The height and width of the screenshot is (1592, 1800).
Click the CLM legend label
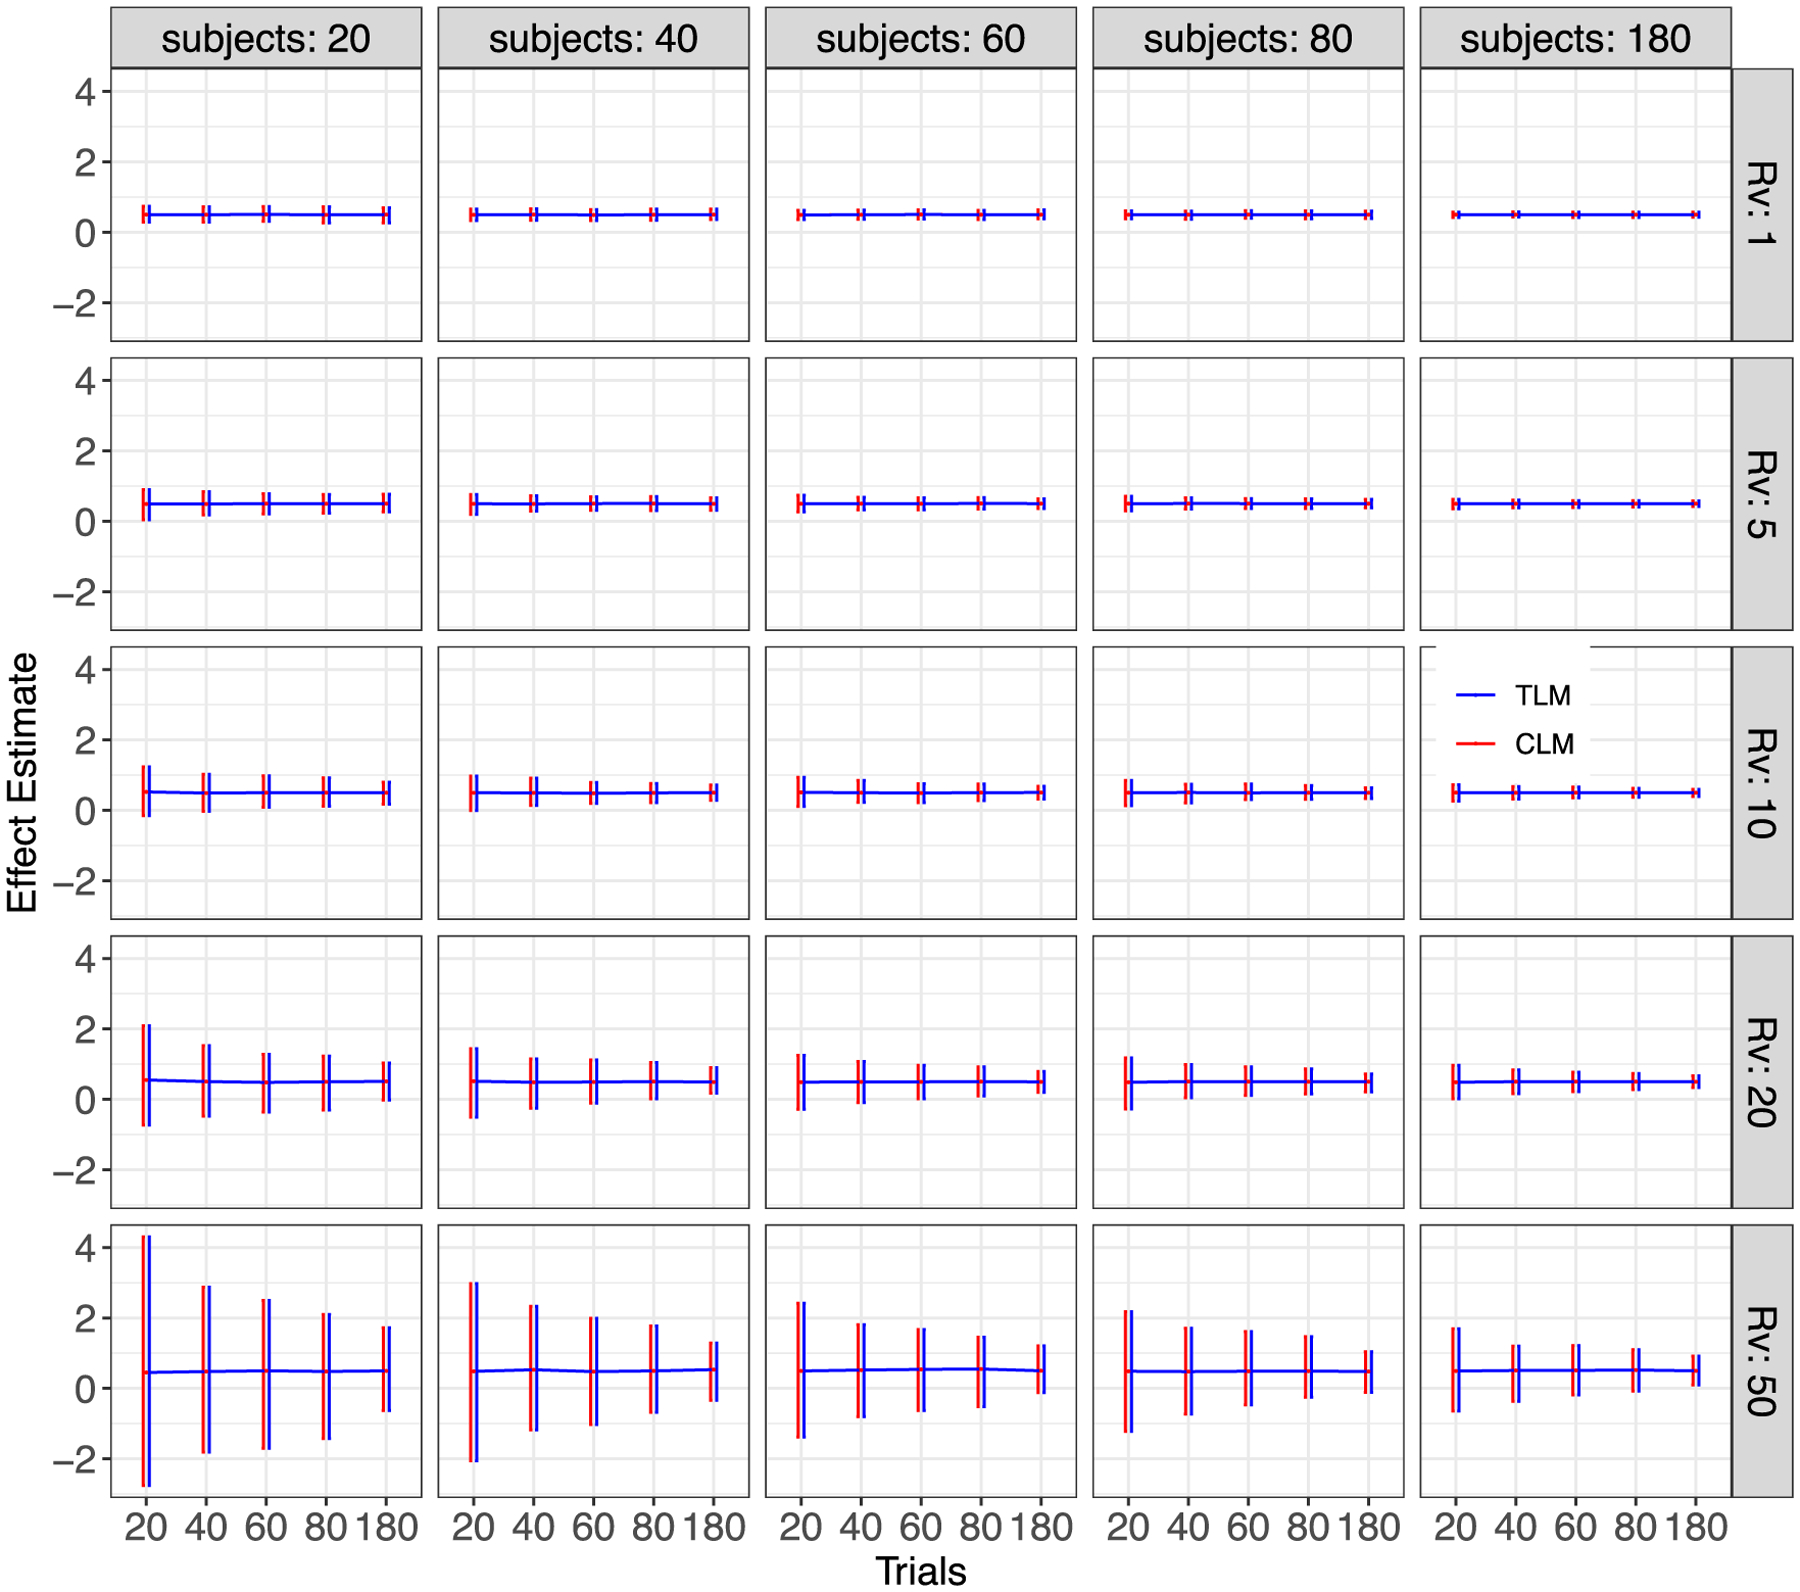tap(1544, 744)
